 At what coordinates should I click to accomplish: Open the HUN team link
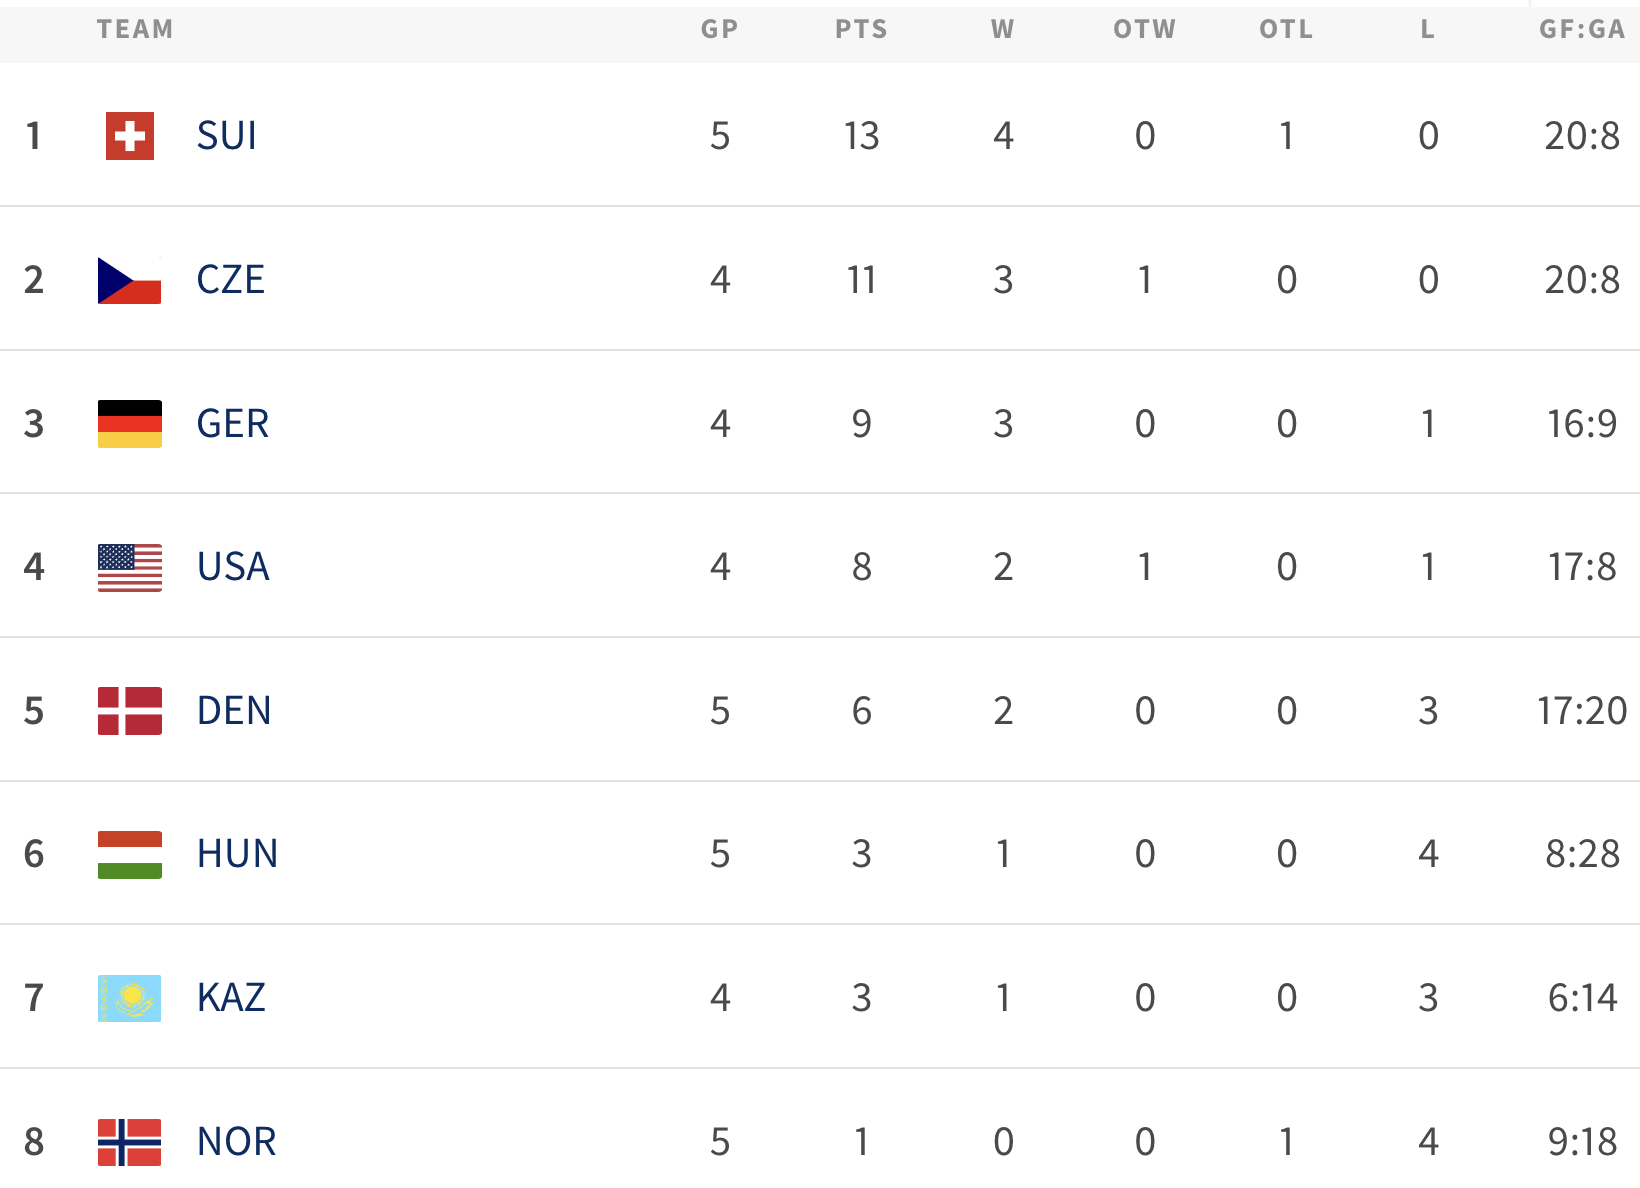click(x=237, y=855)
